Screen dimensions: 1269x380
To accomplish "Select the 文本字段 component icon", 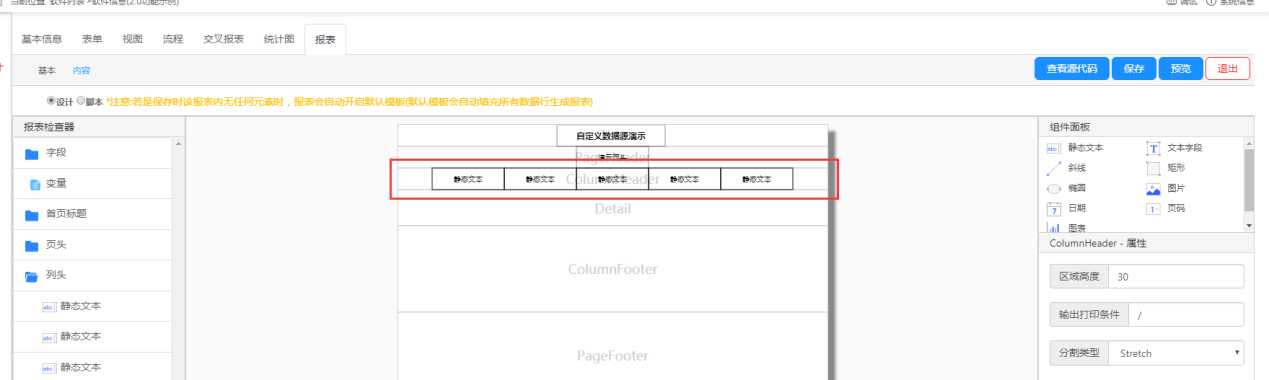I will pyautogui.click(x=1153, y=148).
